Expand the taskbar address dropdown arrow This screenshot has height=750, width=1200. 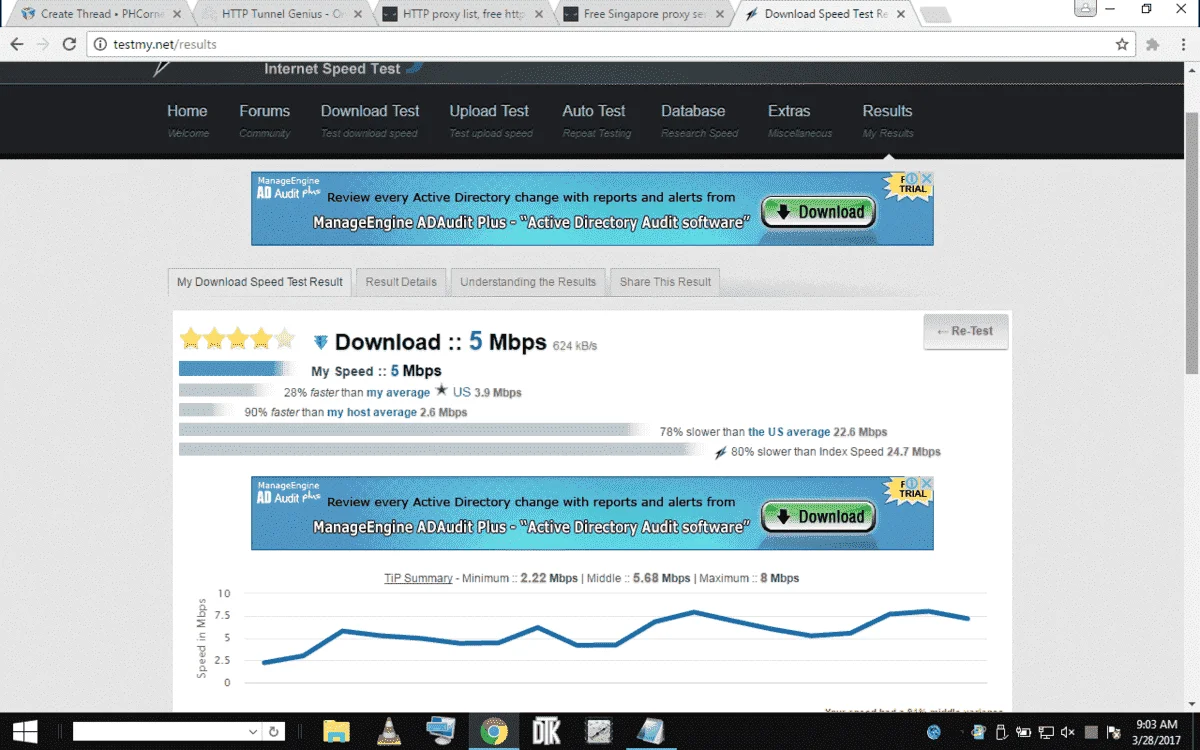pos(253,732)
